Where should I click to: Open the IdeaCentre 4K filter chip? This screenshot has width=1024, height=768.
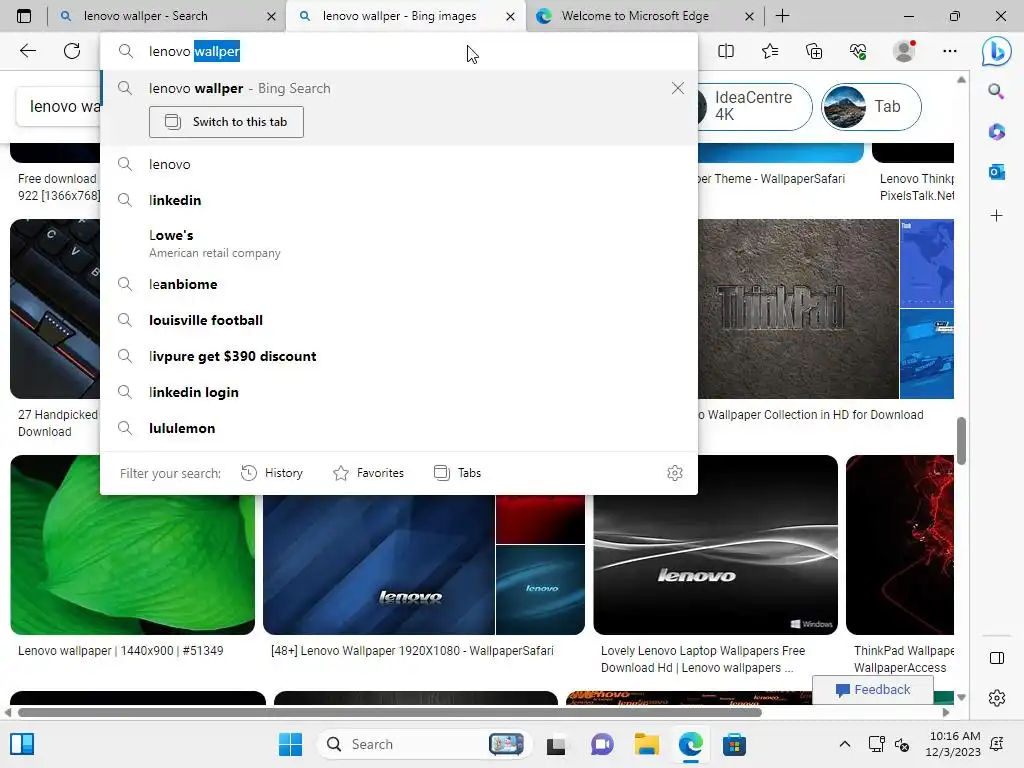point(755,106)
